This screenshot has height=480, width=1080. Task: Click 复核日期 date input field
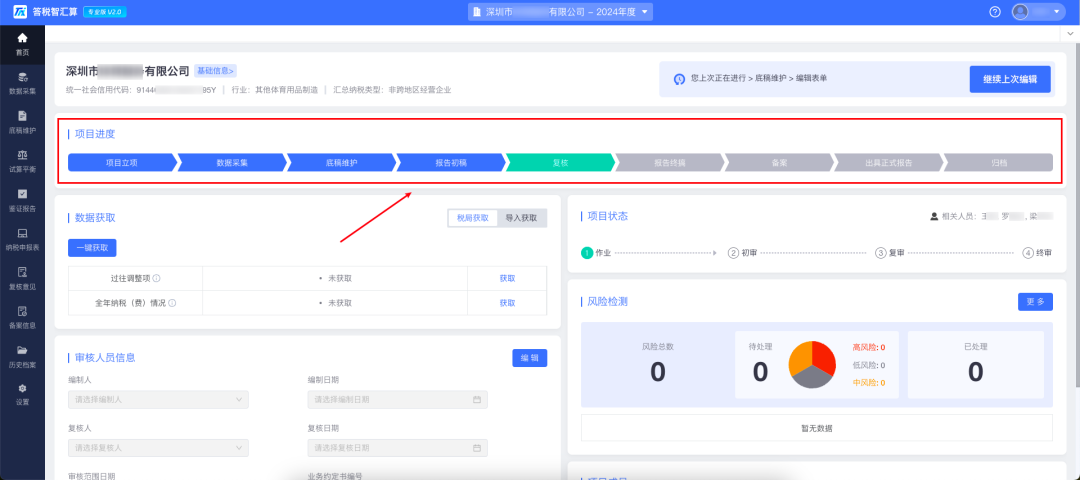397,448
